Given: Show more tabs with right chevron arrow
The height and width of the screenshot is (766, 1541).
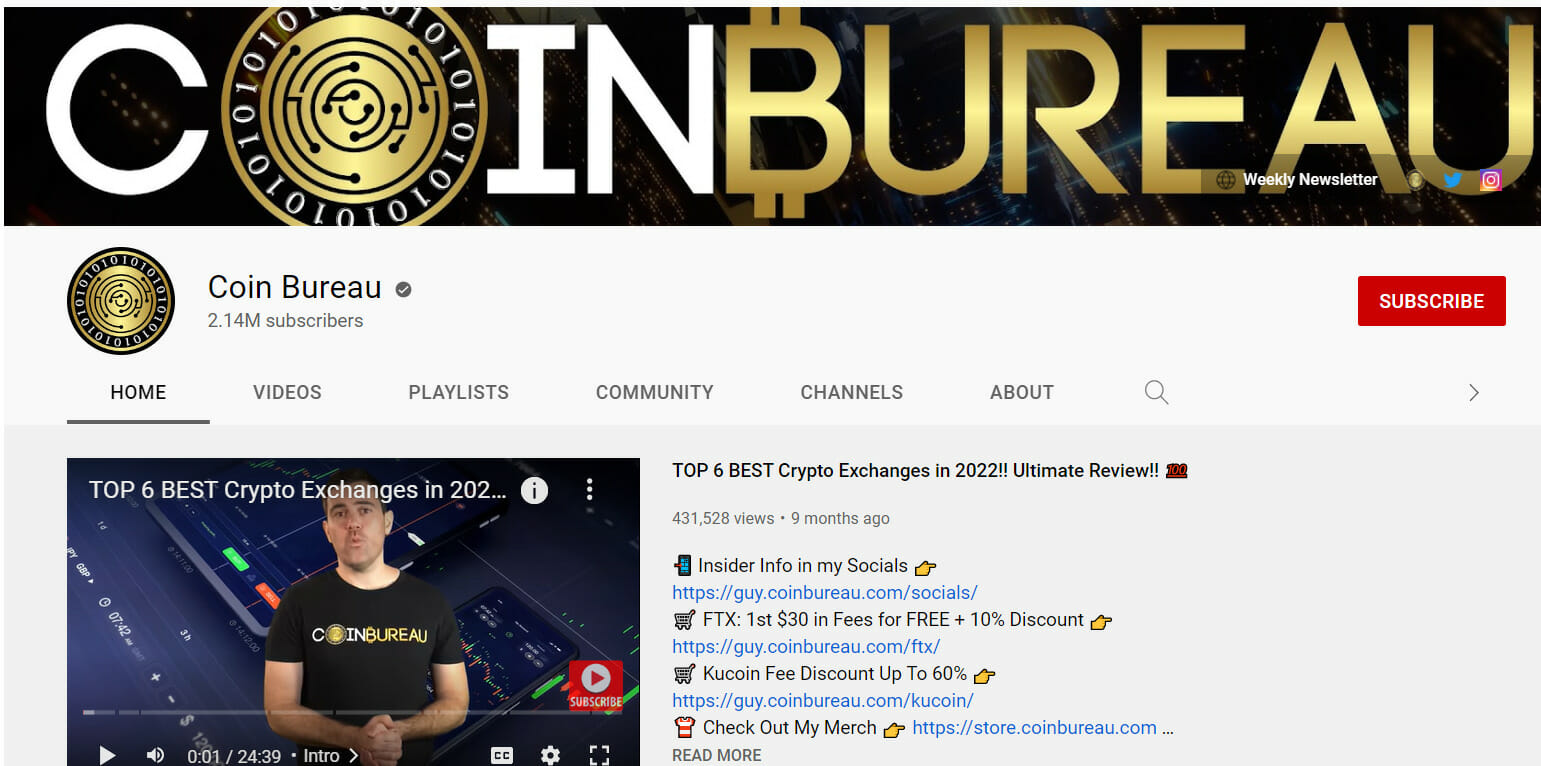Looking at the screenshot, I should 1473,392.
